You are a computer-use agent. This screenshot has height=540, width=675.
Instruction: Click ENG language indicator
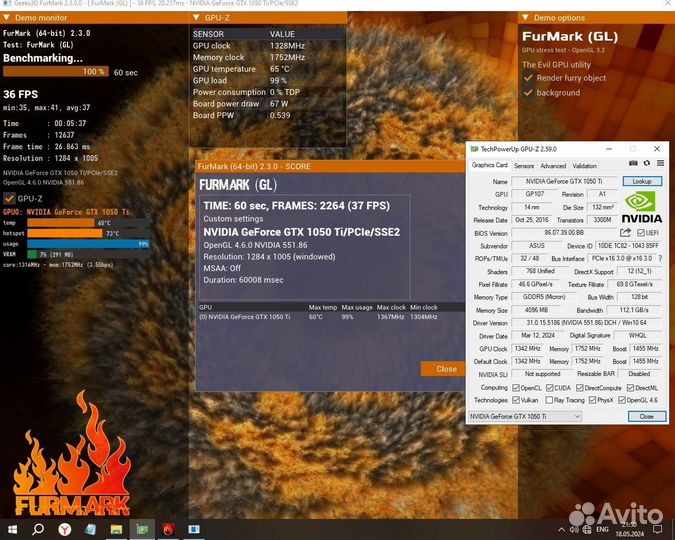point(602,530)
